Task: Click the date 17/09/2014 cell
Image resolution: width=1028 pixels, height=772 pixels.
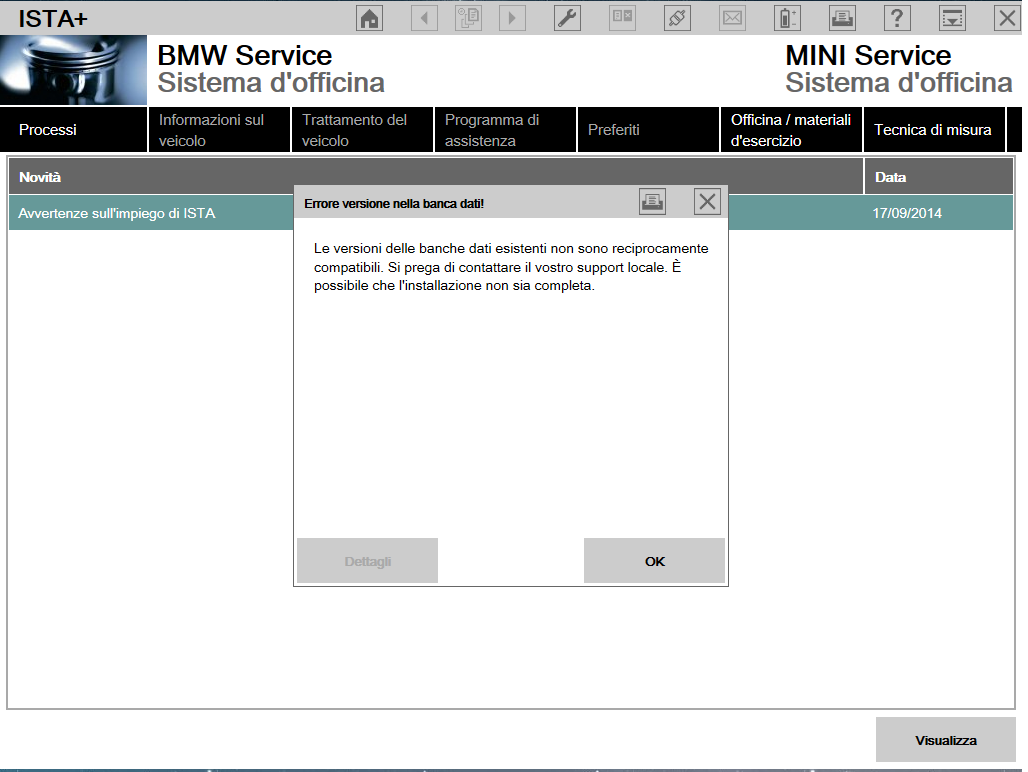Action: coord(907,213)
